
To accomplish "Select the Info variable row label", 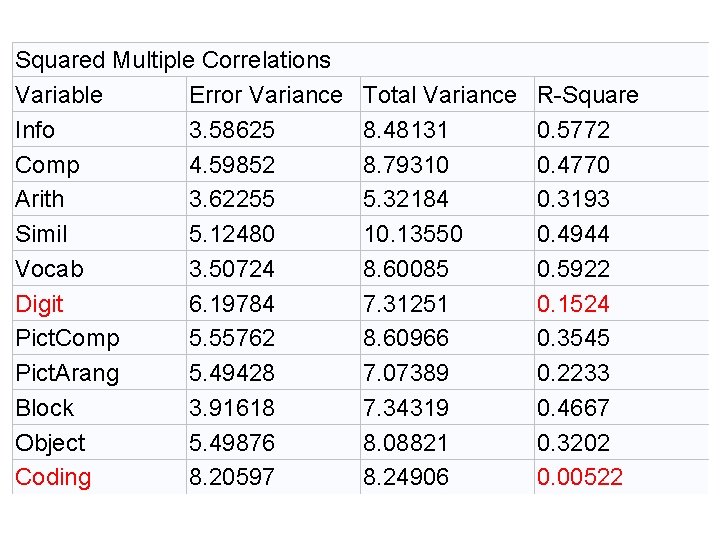I will [35, 130].
